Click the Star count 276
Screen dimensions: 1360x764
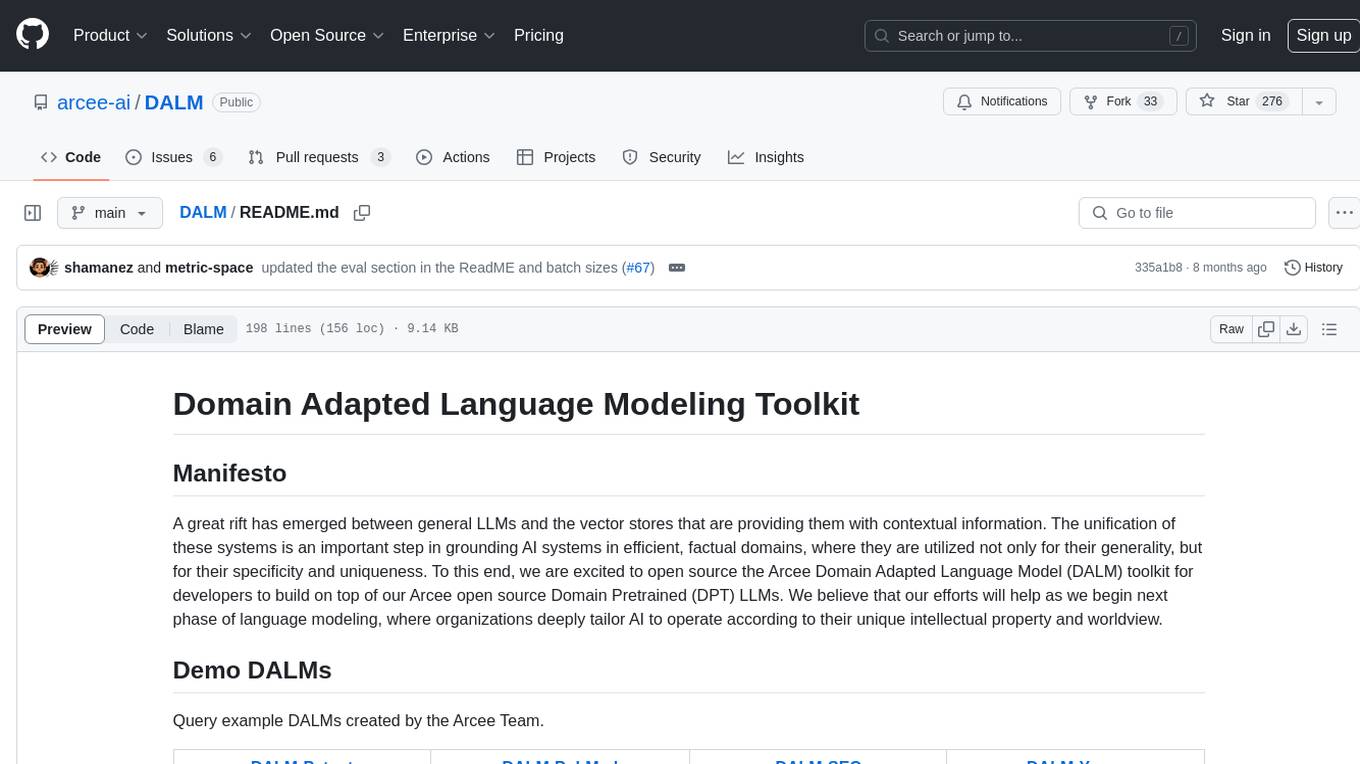coord(1272,102)
